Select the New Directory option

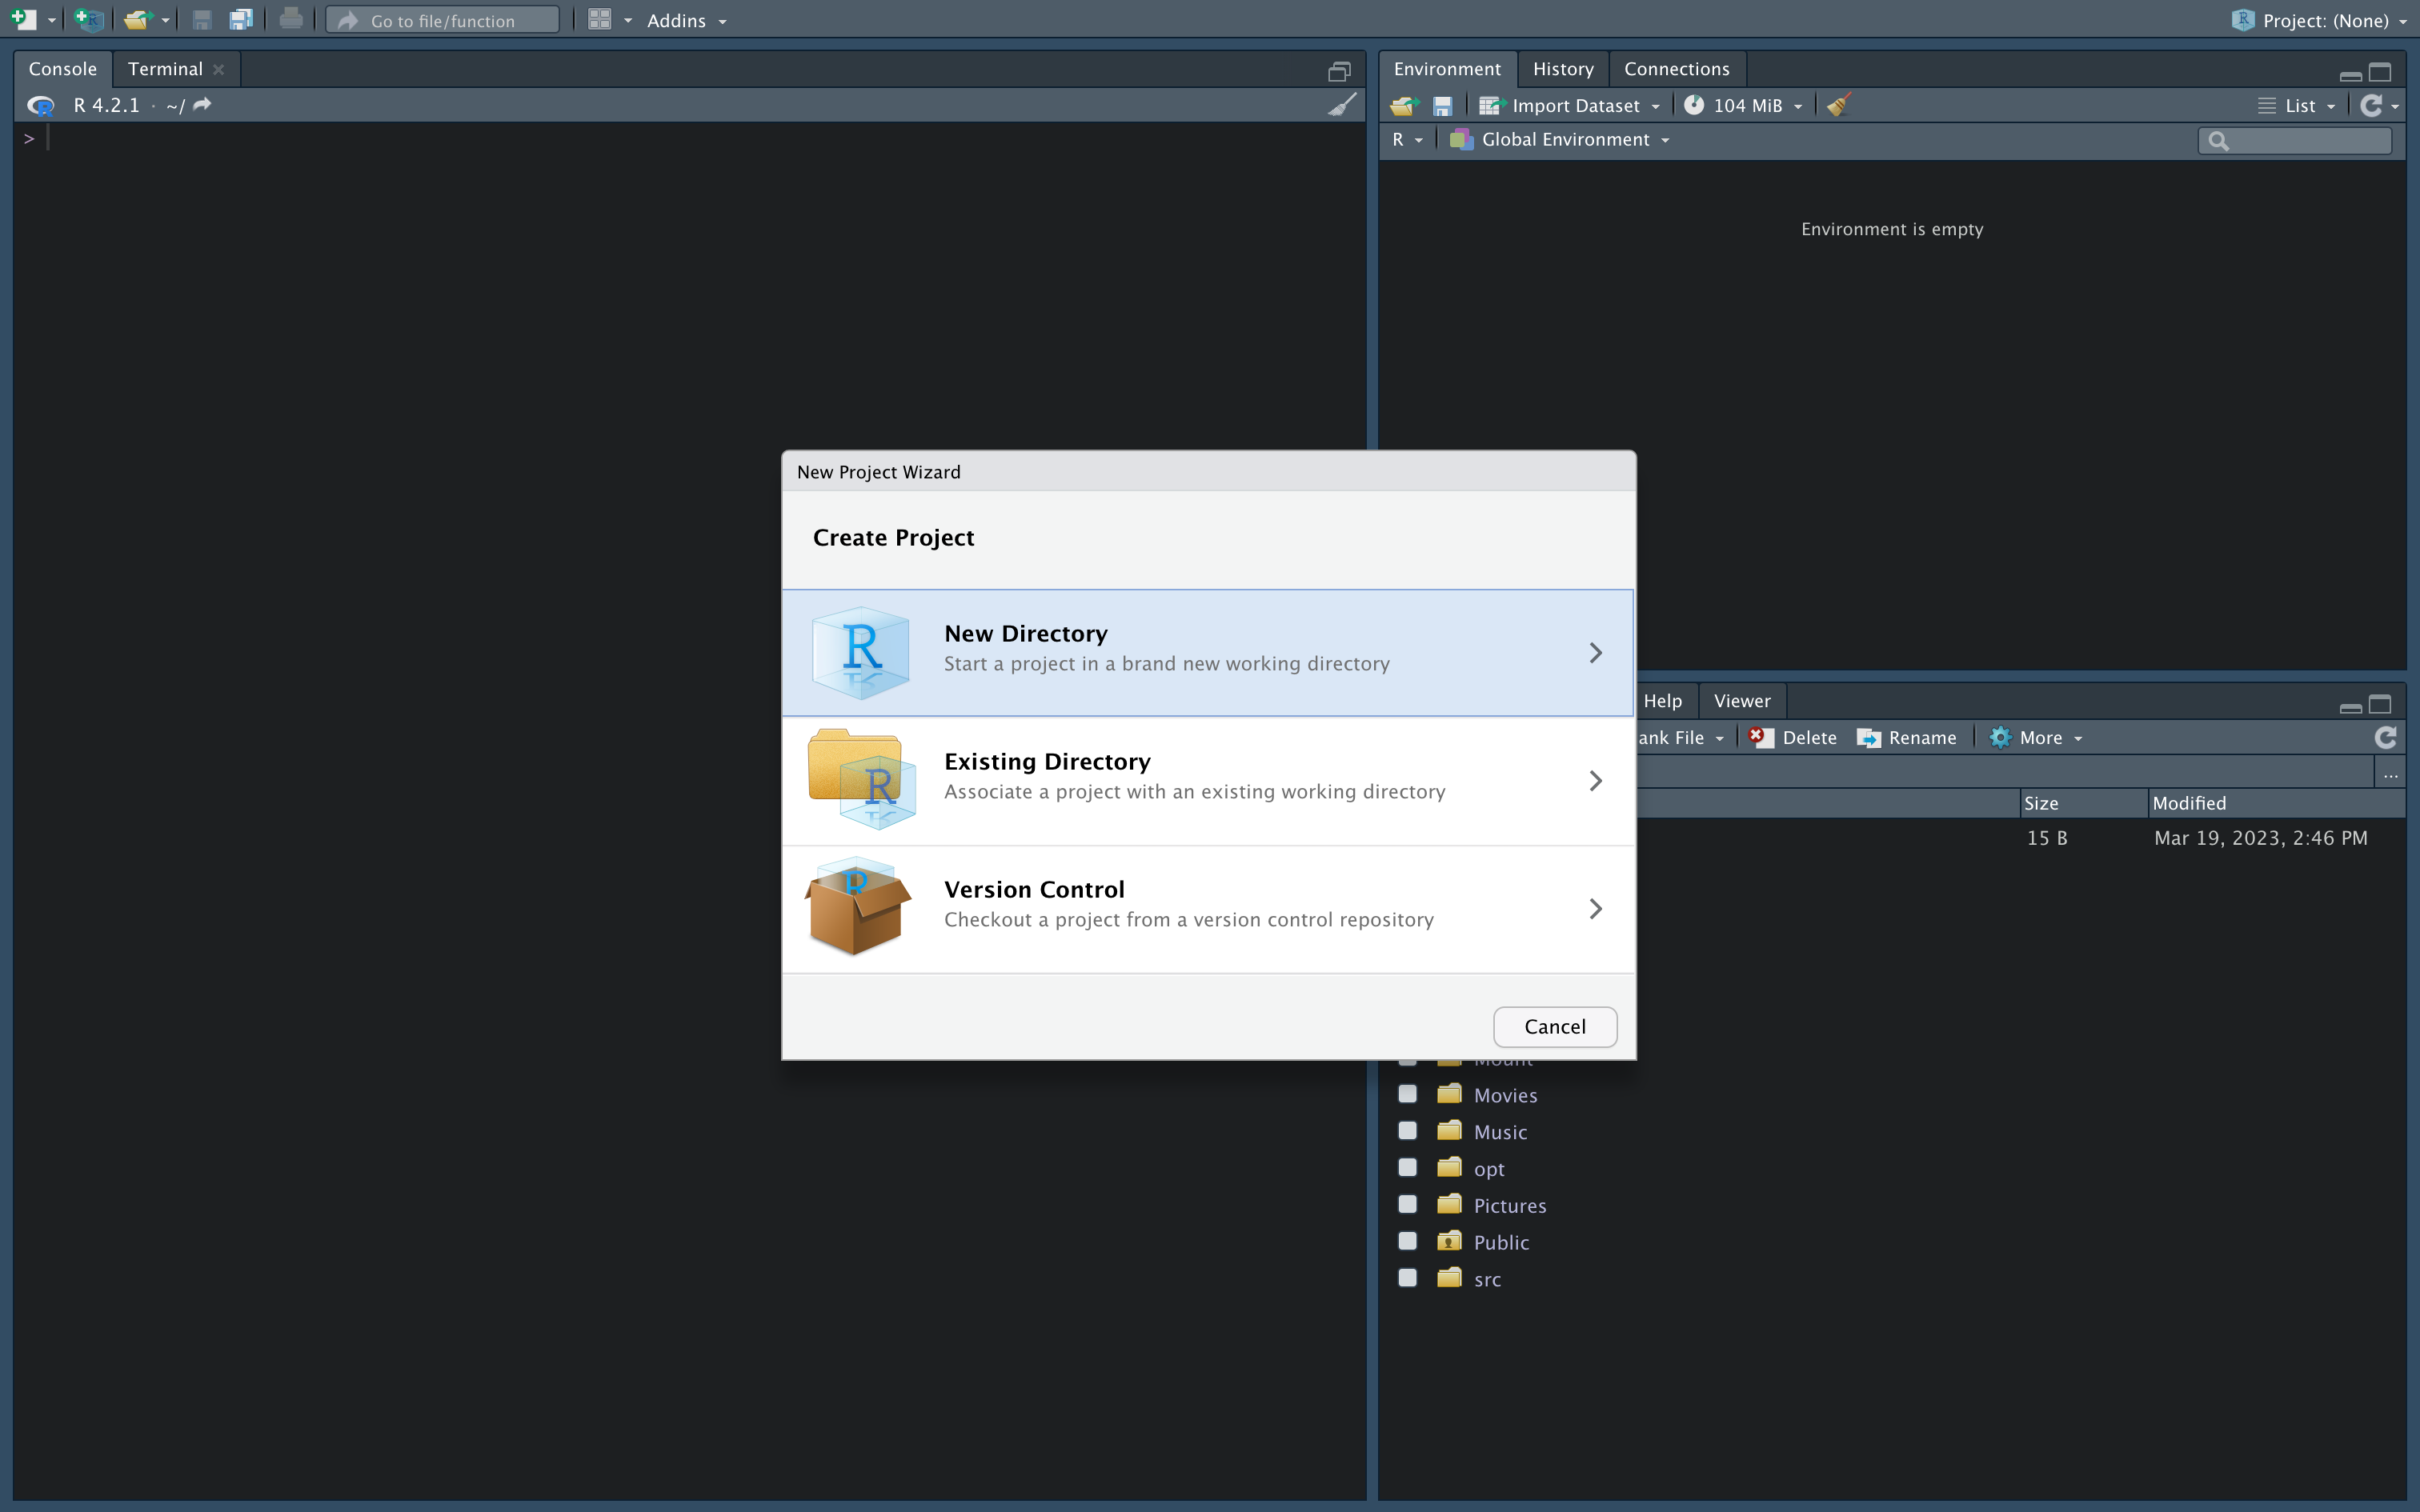[x=1208, y=652]
